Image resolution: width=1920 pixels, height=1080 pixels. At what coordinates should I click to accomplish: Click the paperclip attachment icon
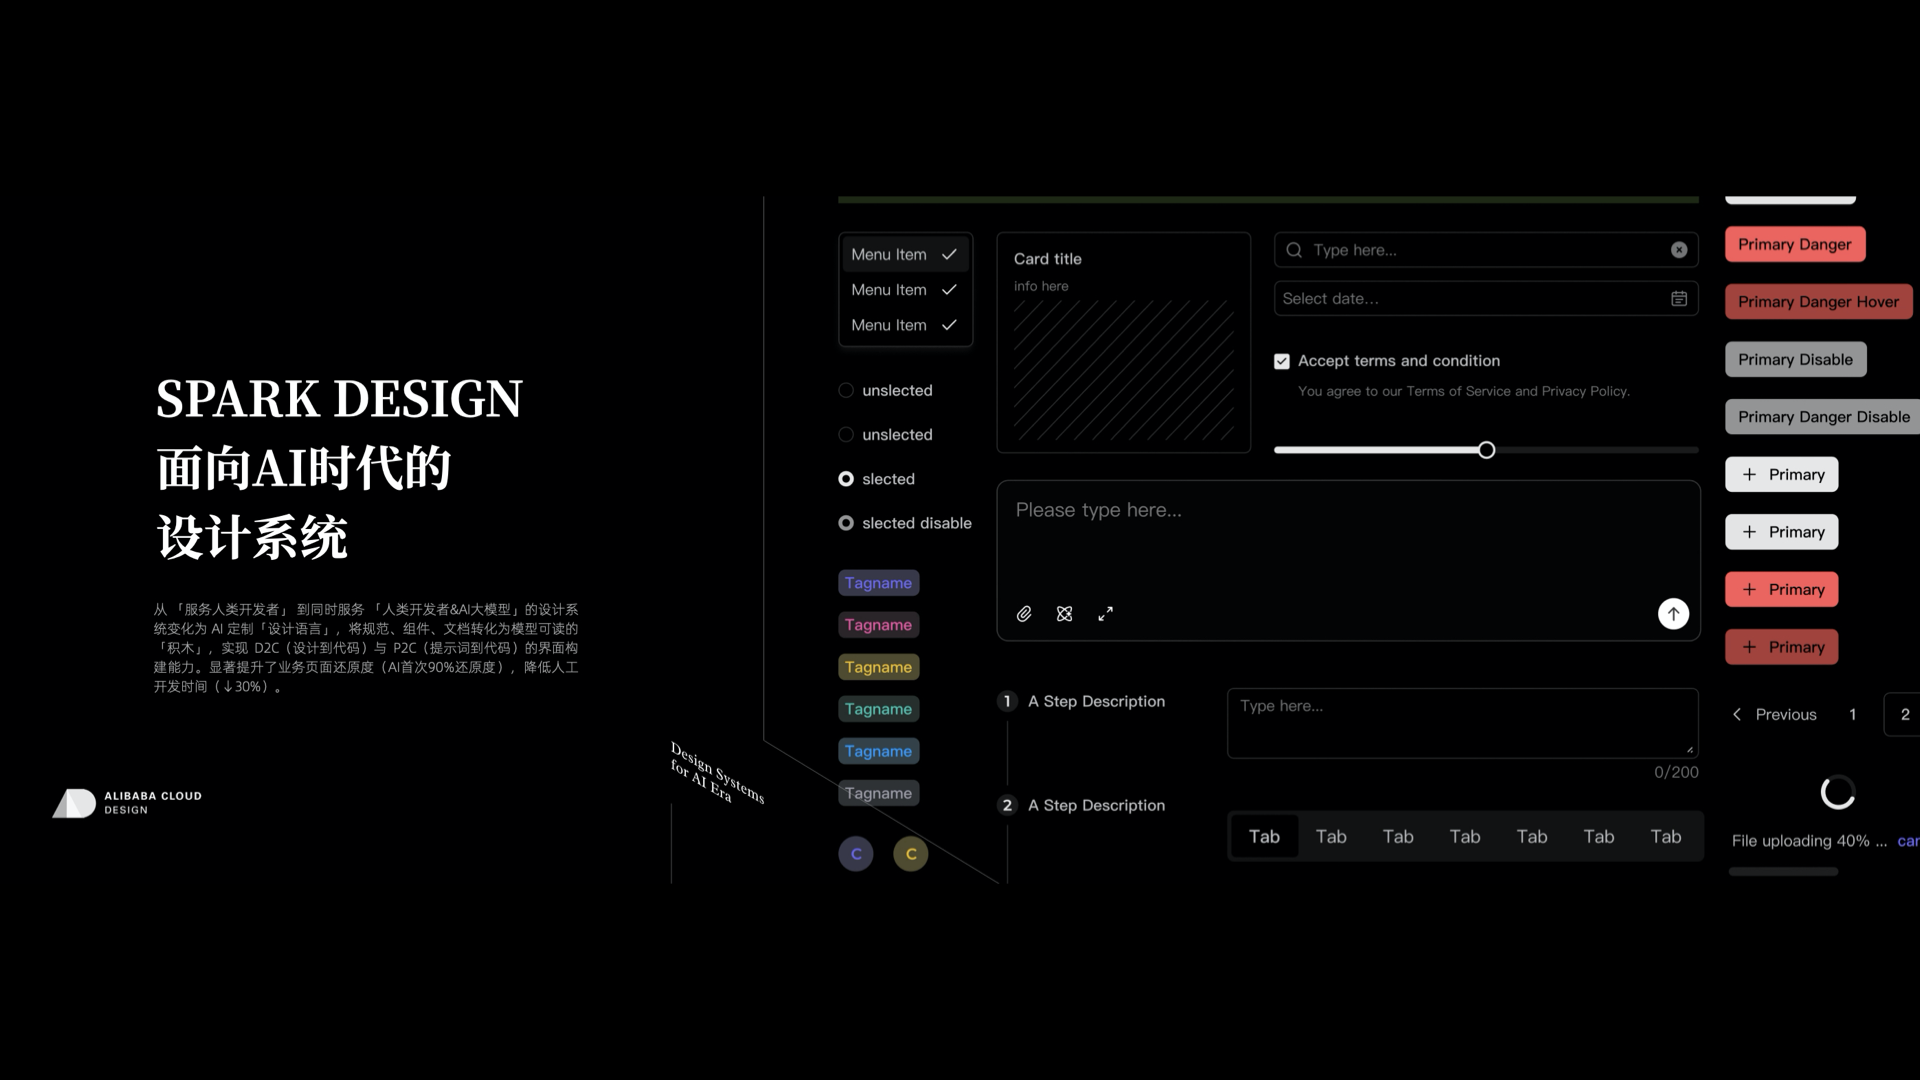point(1024,614)
